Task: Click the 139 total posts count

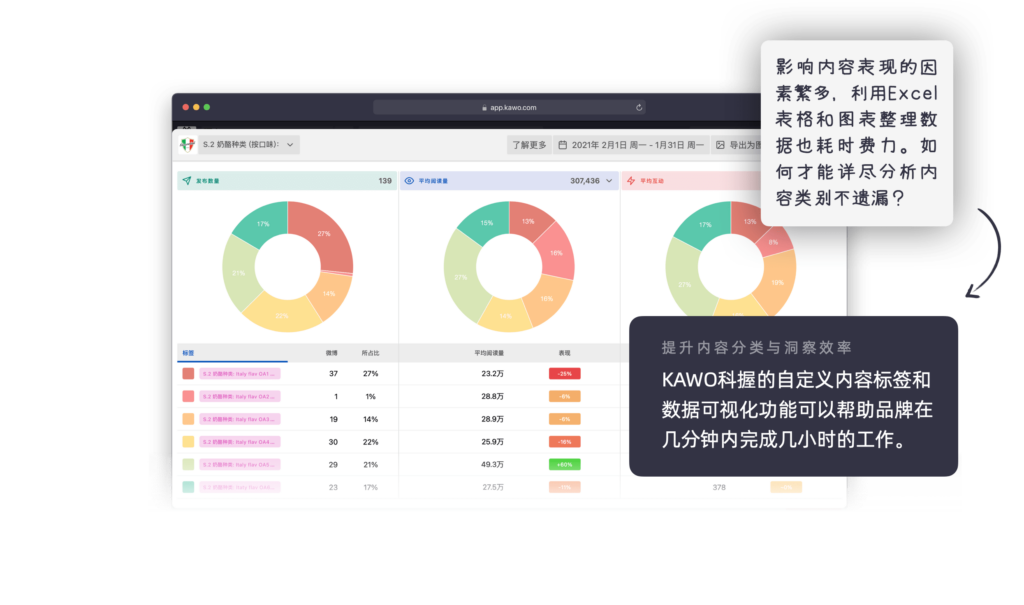Action: (385, 181)
